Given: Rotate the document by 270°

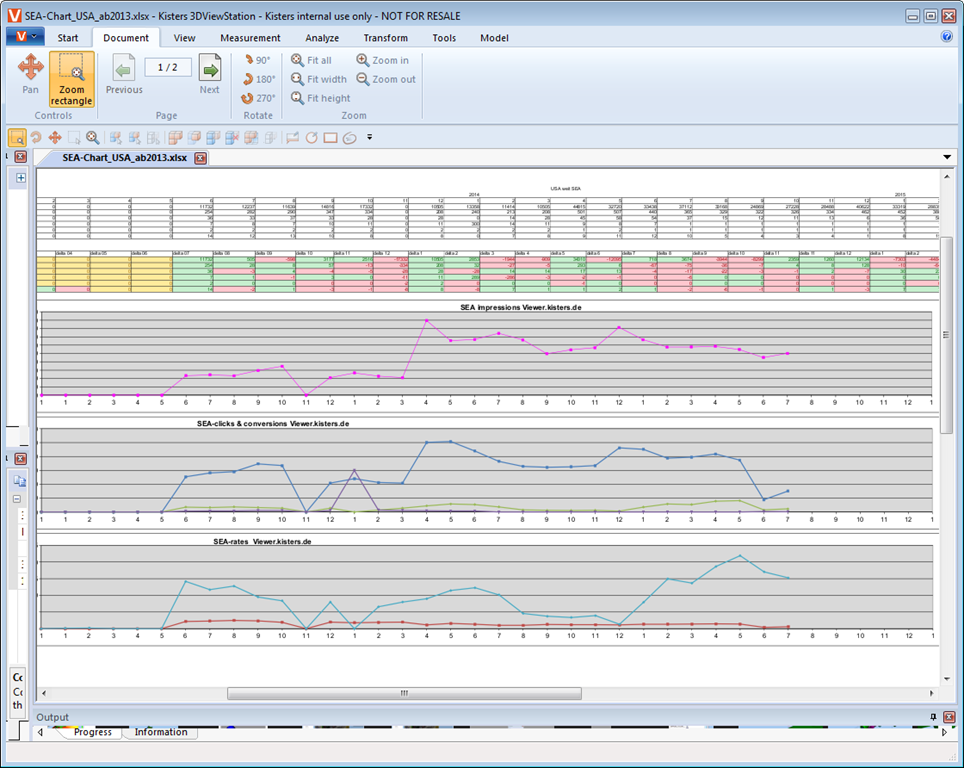Looking at the screenshot, I should pyautogui.click(x=258, y=98).
